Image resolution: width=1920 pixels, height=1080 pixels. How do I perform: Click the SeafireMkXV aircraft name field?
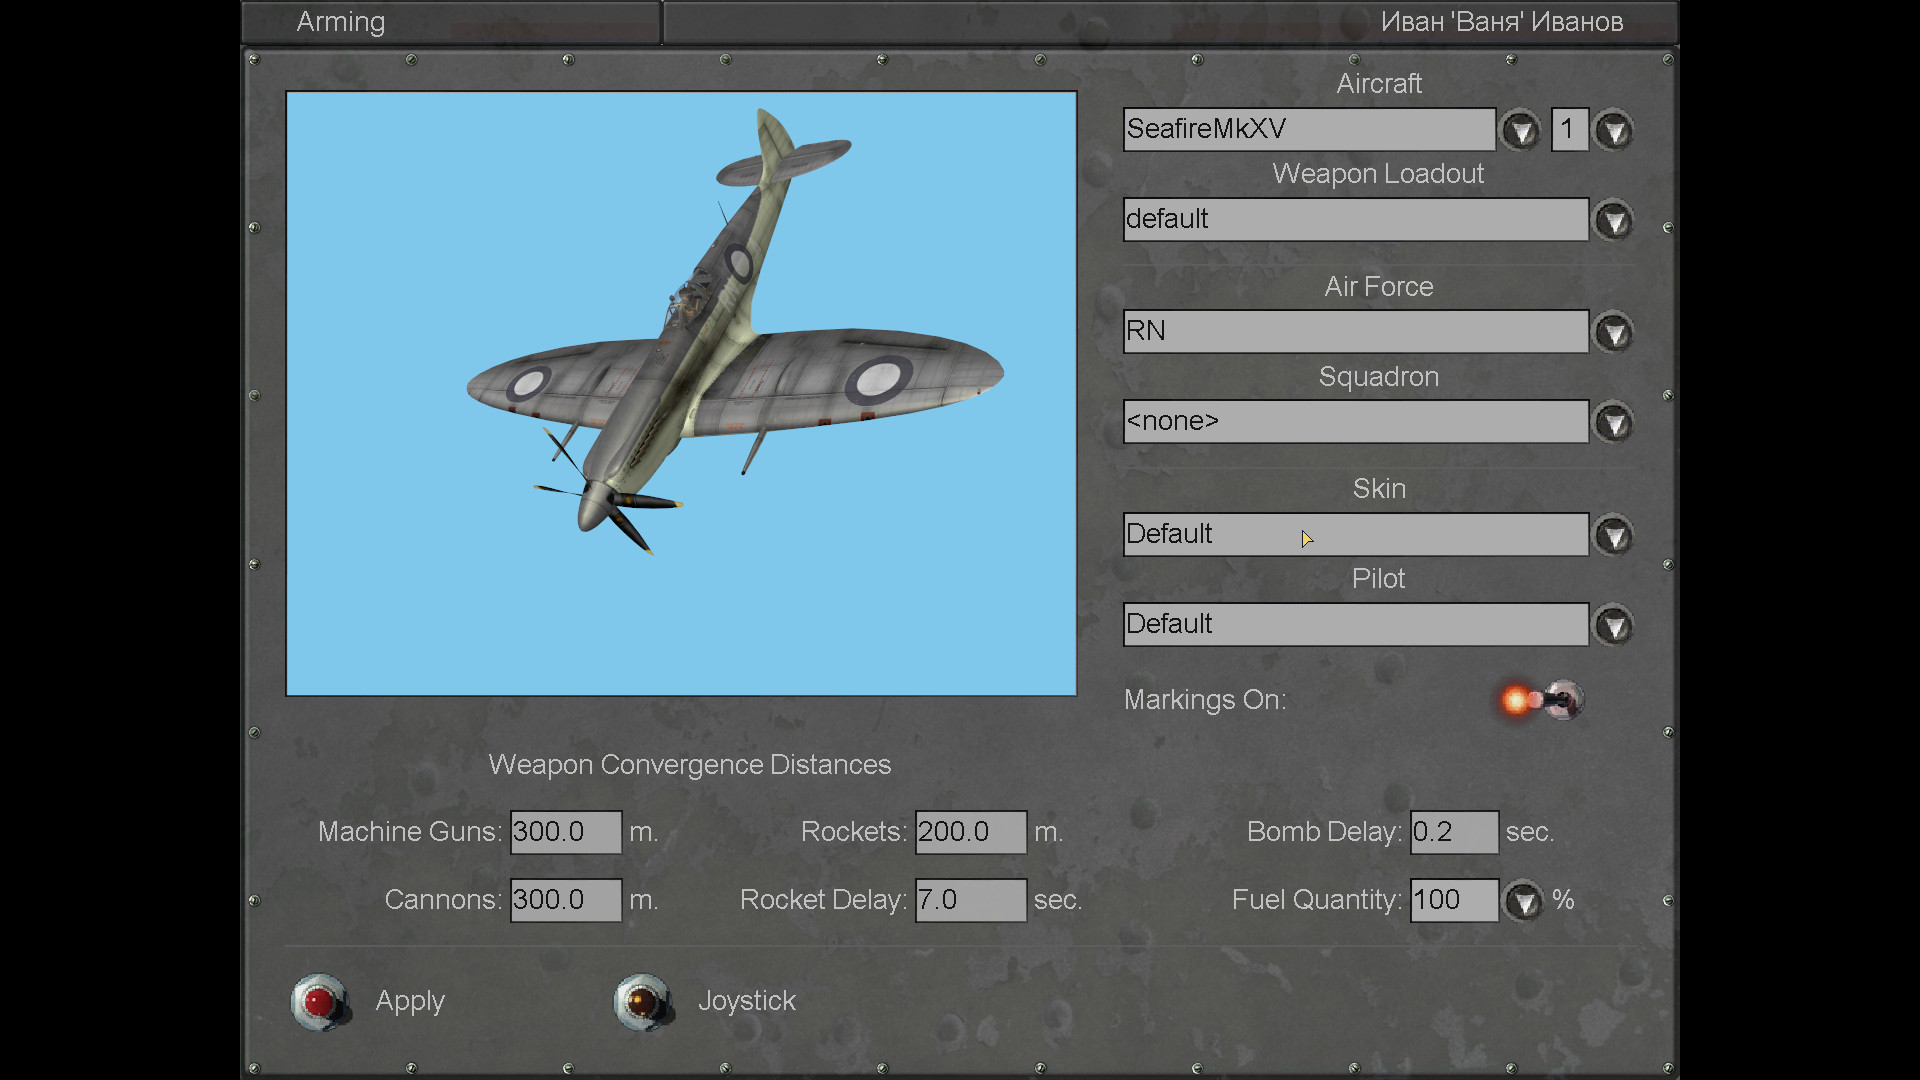pyautogui.click(x=1308, y=130)
